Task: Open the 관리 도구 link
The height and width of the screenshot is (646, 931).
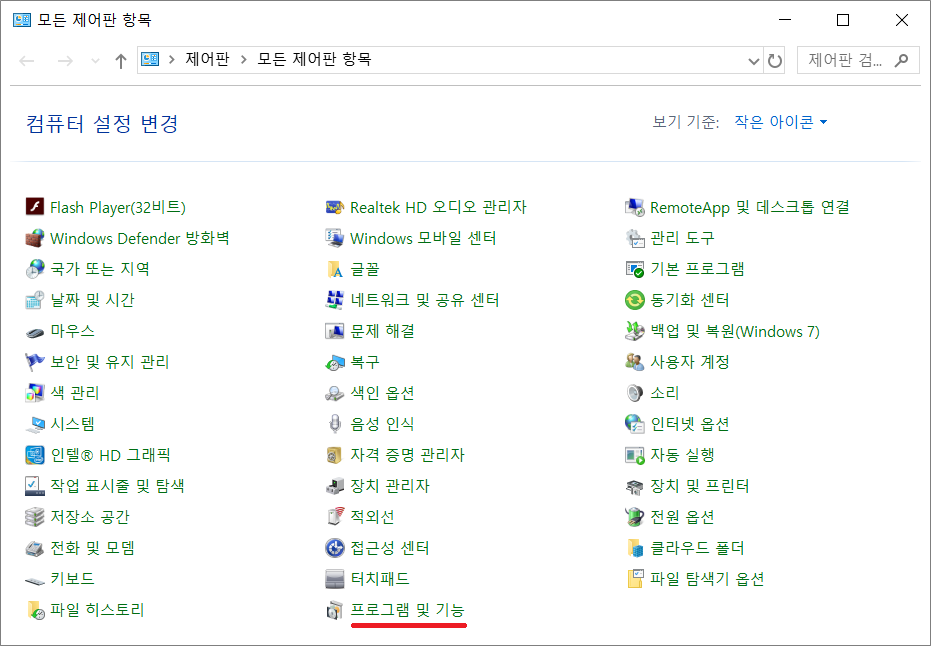Action: tap(682, 238)
